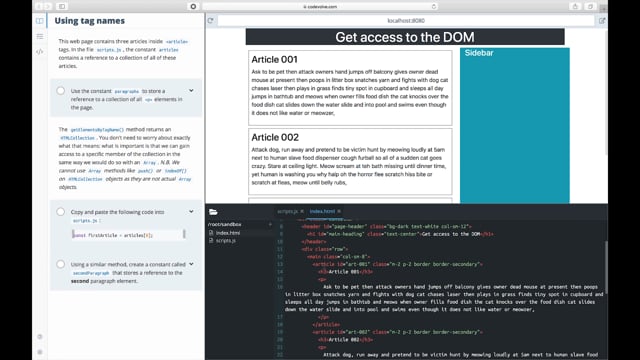Close the index.html editor tab

coord(339,211)
